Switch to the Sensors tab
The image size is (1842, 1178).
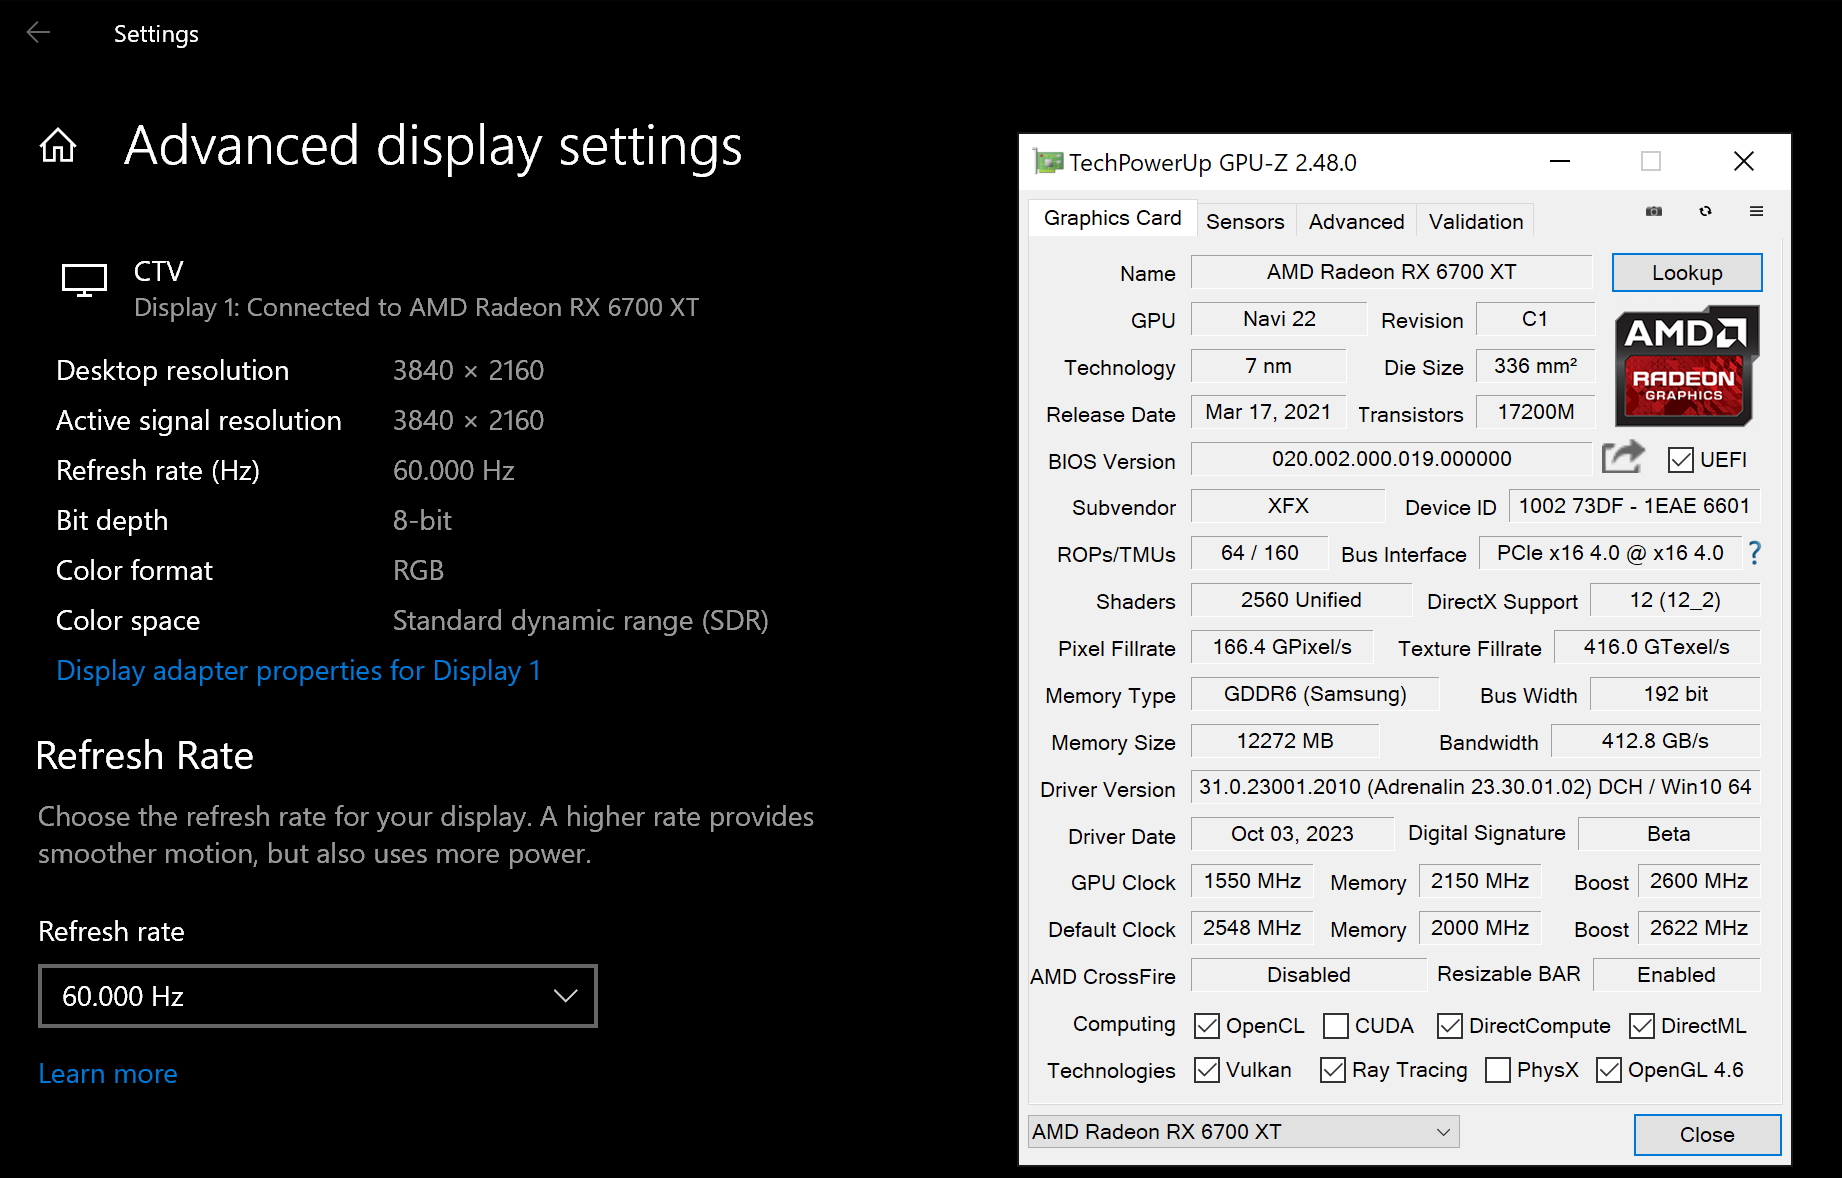click(x=1245, y=222)
